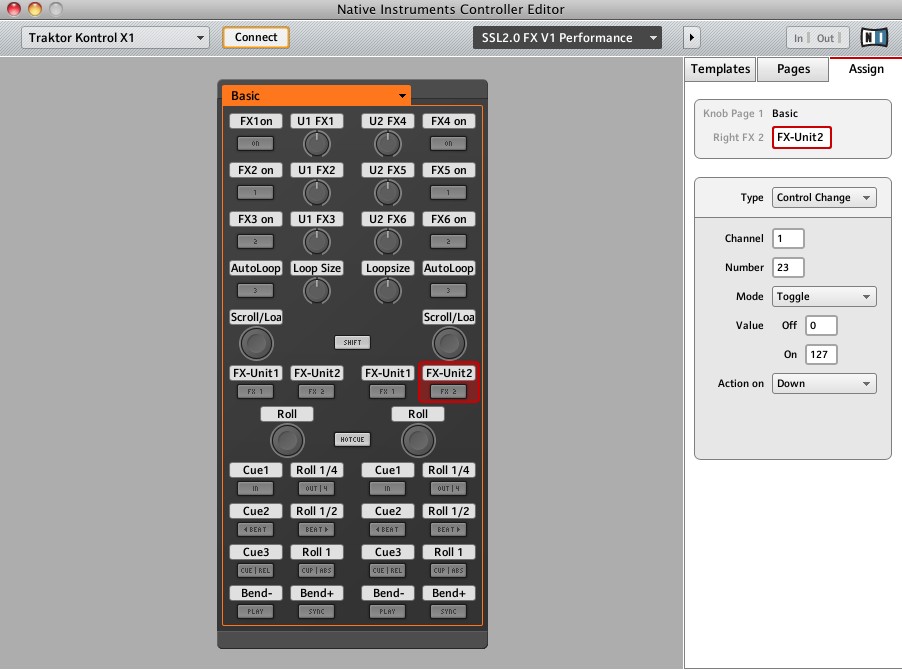Select the Loop Size encoder knob
Screen dimensions: 902x670
[x=316, y=291]
